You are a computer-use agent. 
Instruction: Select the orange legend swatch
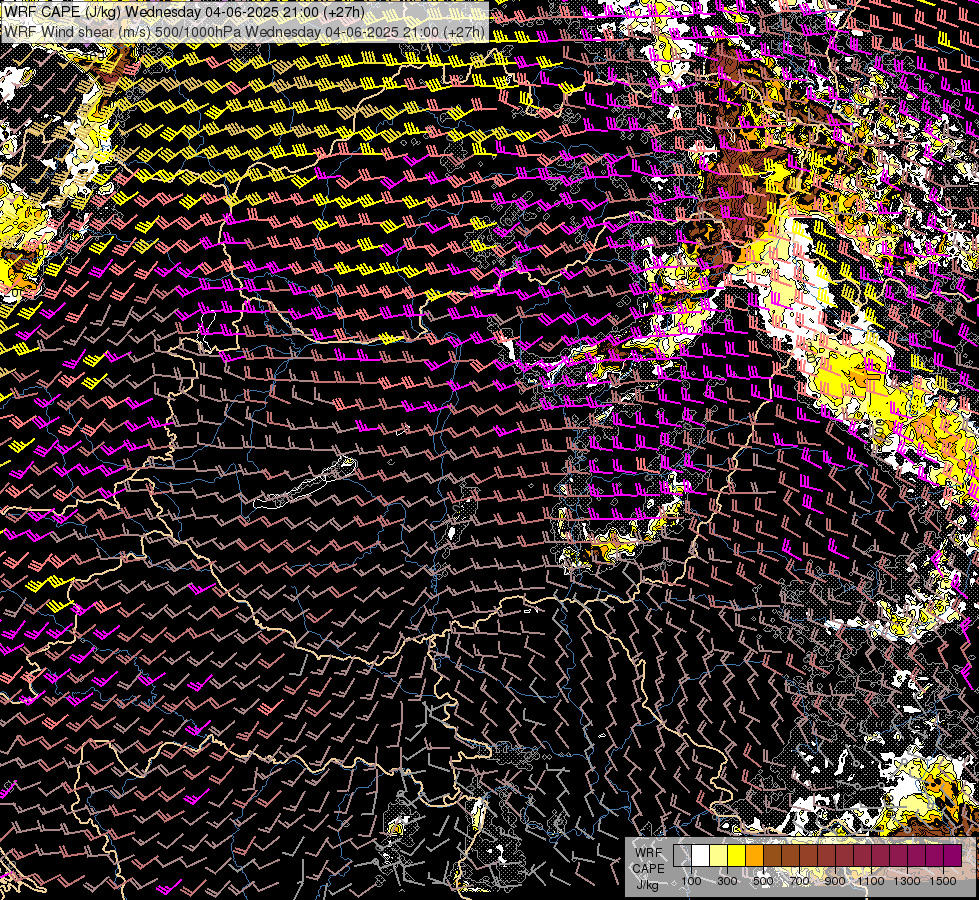[754, 855]
